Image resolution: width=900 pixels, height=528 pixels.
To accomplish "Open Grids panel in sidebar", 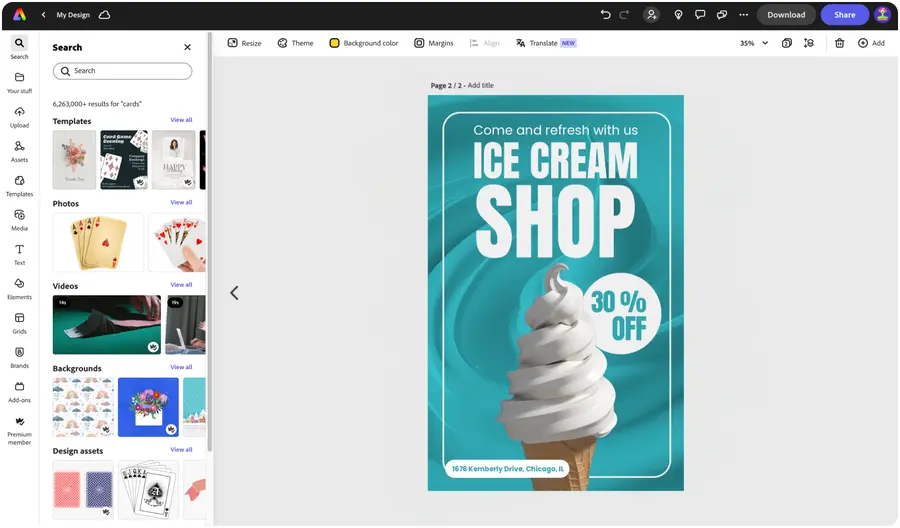I will pyautogui.click(x=19, y=322).
